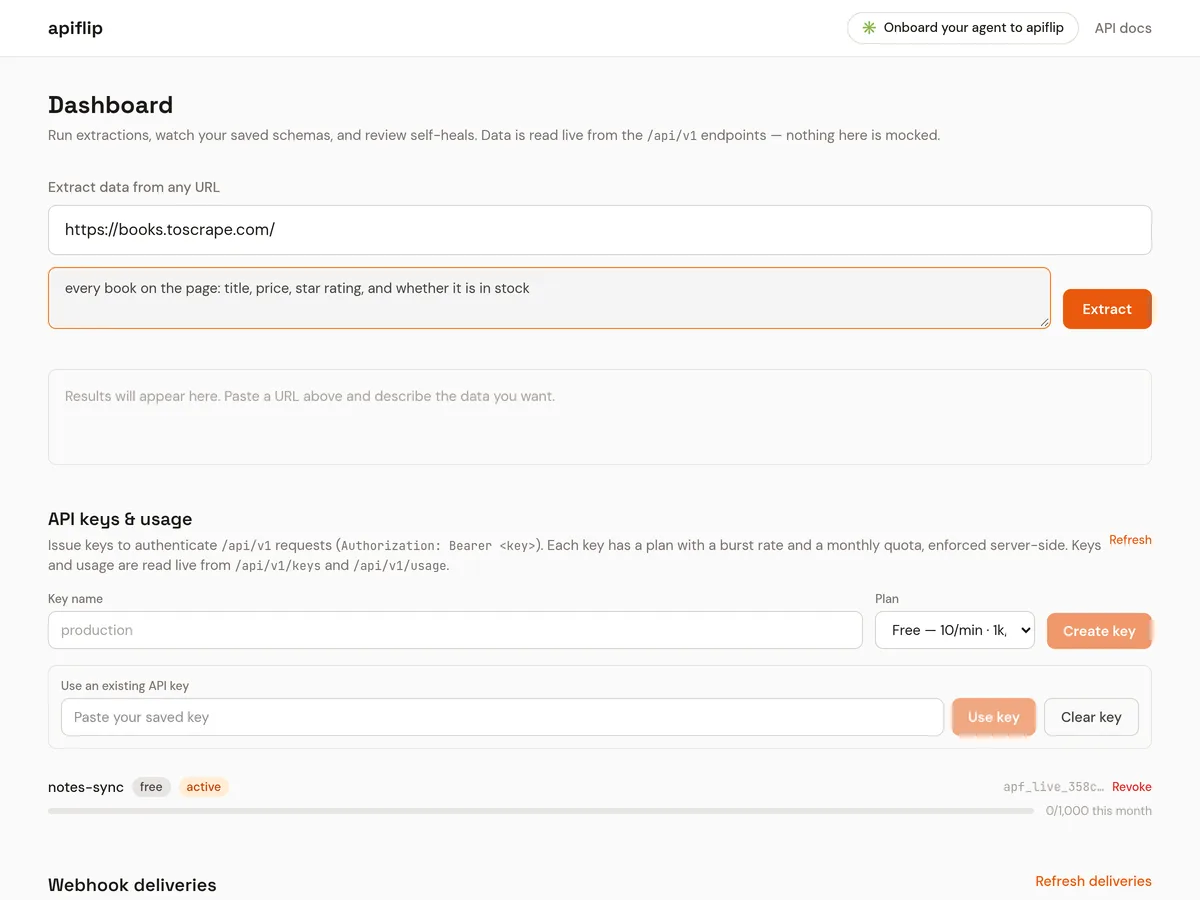Revoke the notes-sync key
This screenshot has height=900, width=1200.
tap(1132, 787)
